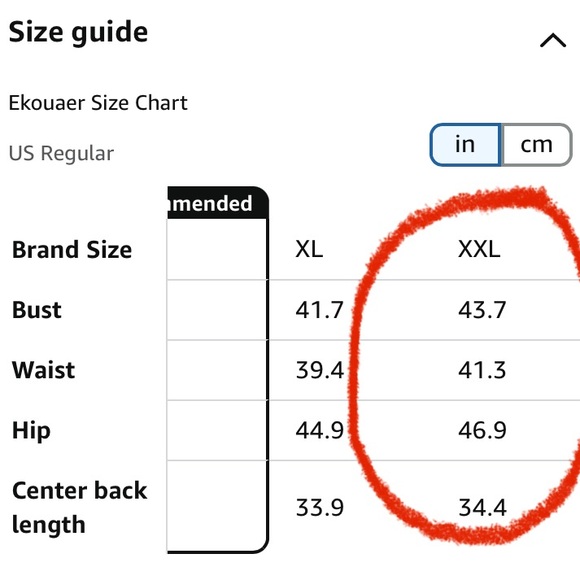Click XXL hip value 46.9
This screenshot has width=580, height=580.
(482, 430)
